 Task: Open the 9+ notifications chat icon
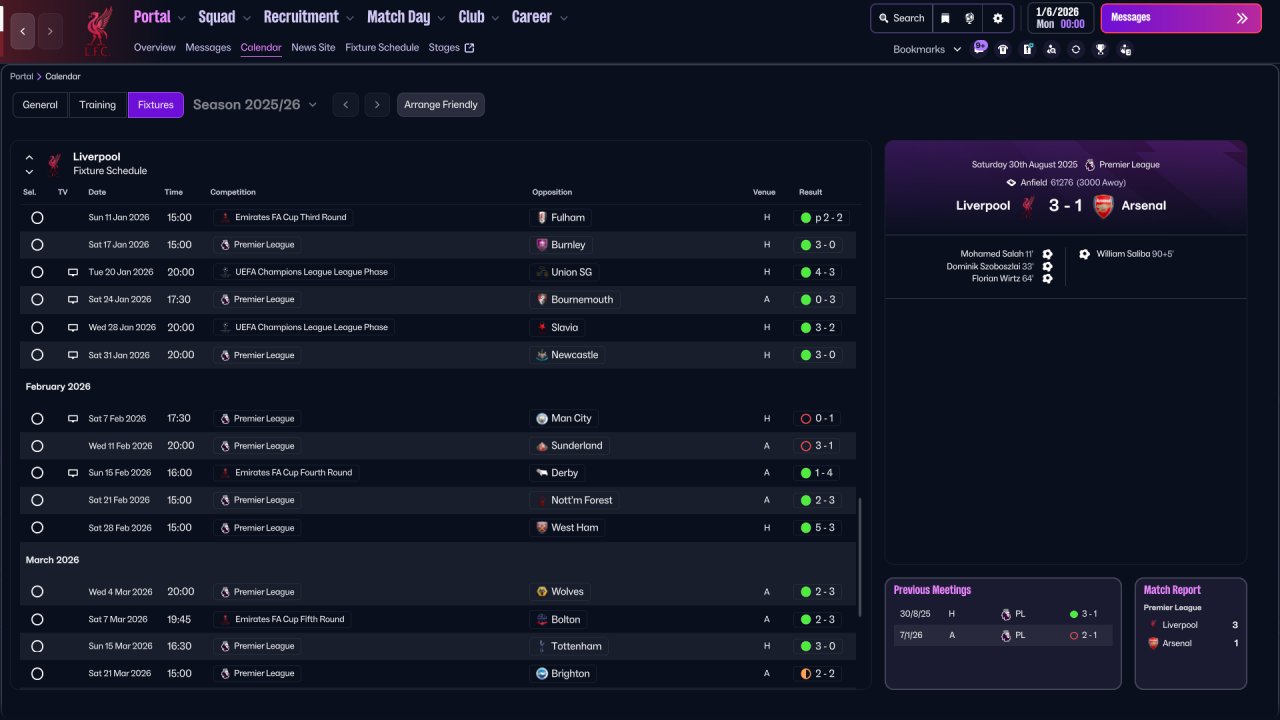click(x=979, y=48)
